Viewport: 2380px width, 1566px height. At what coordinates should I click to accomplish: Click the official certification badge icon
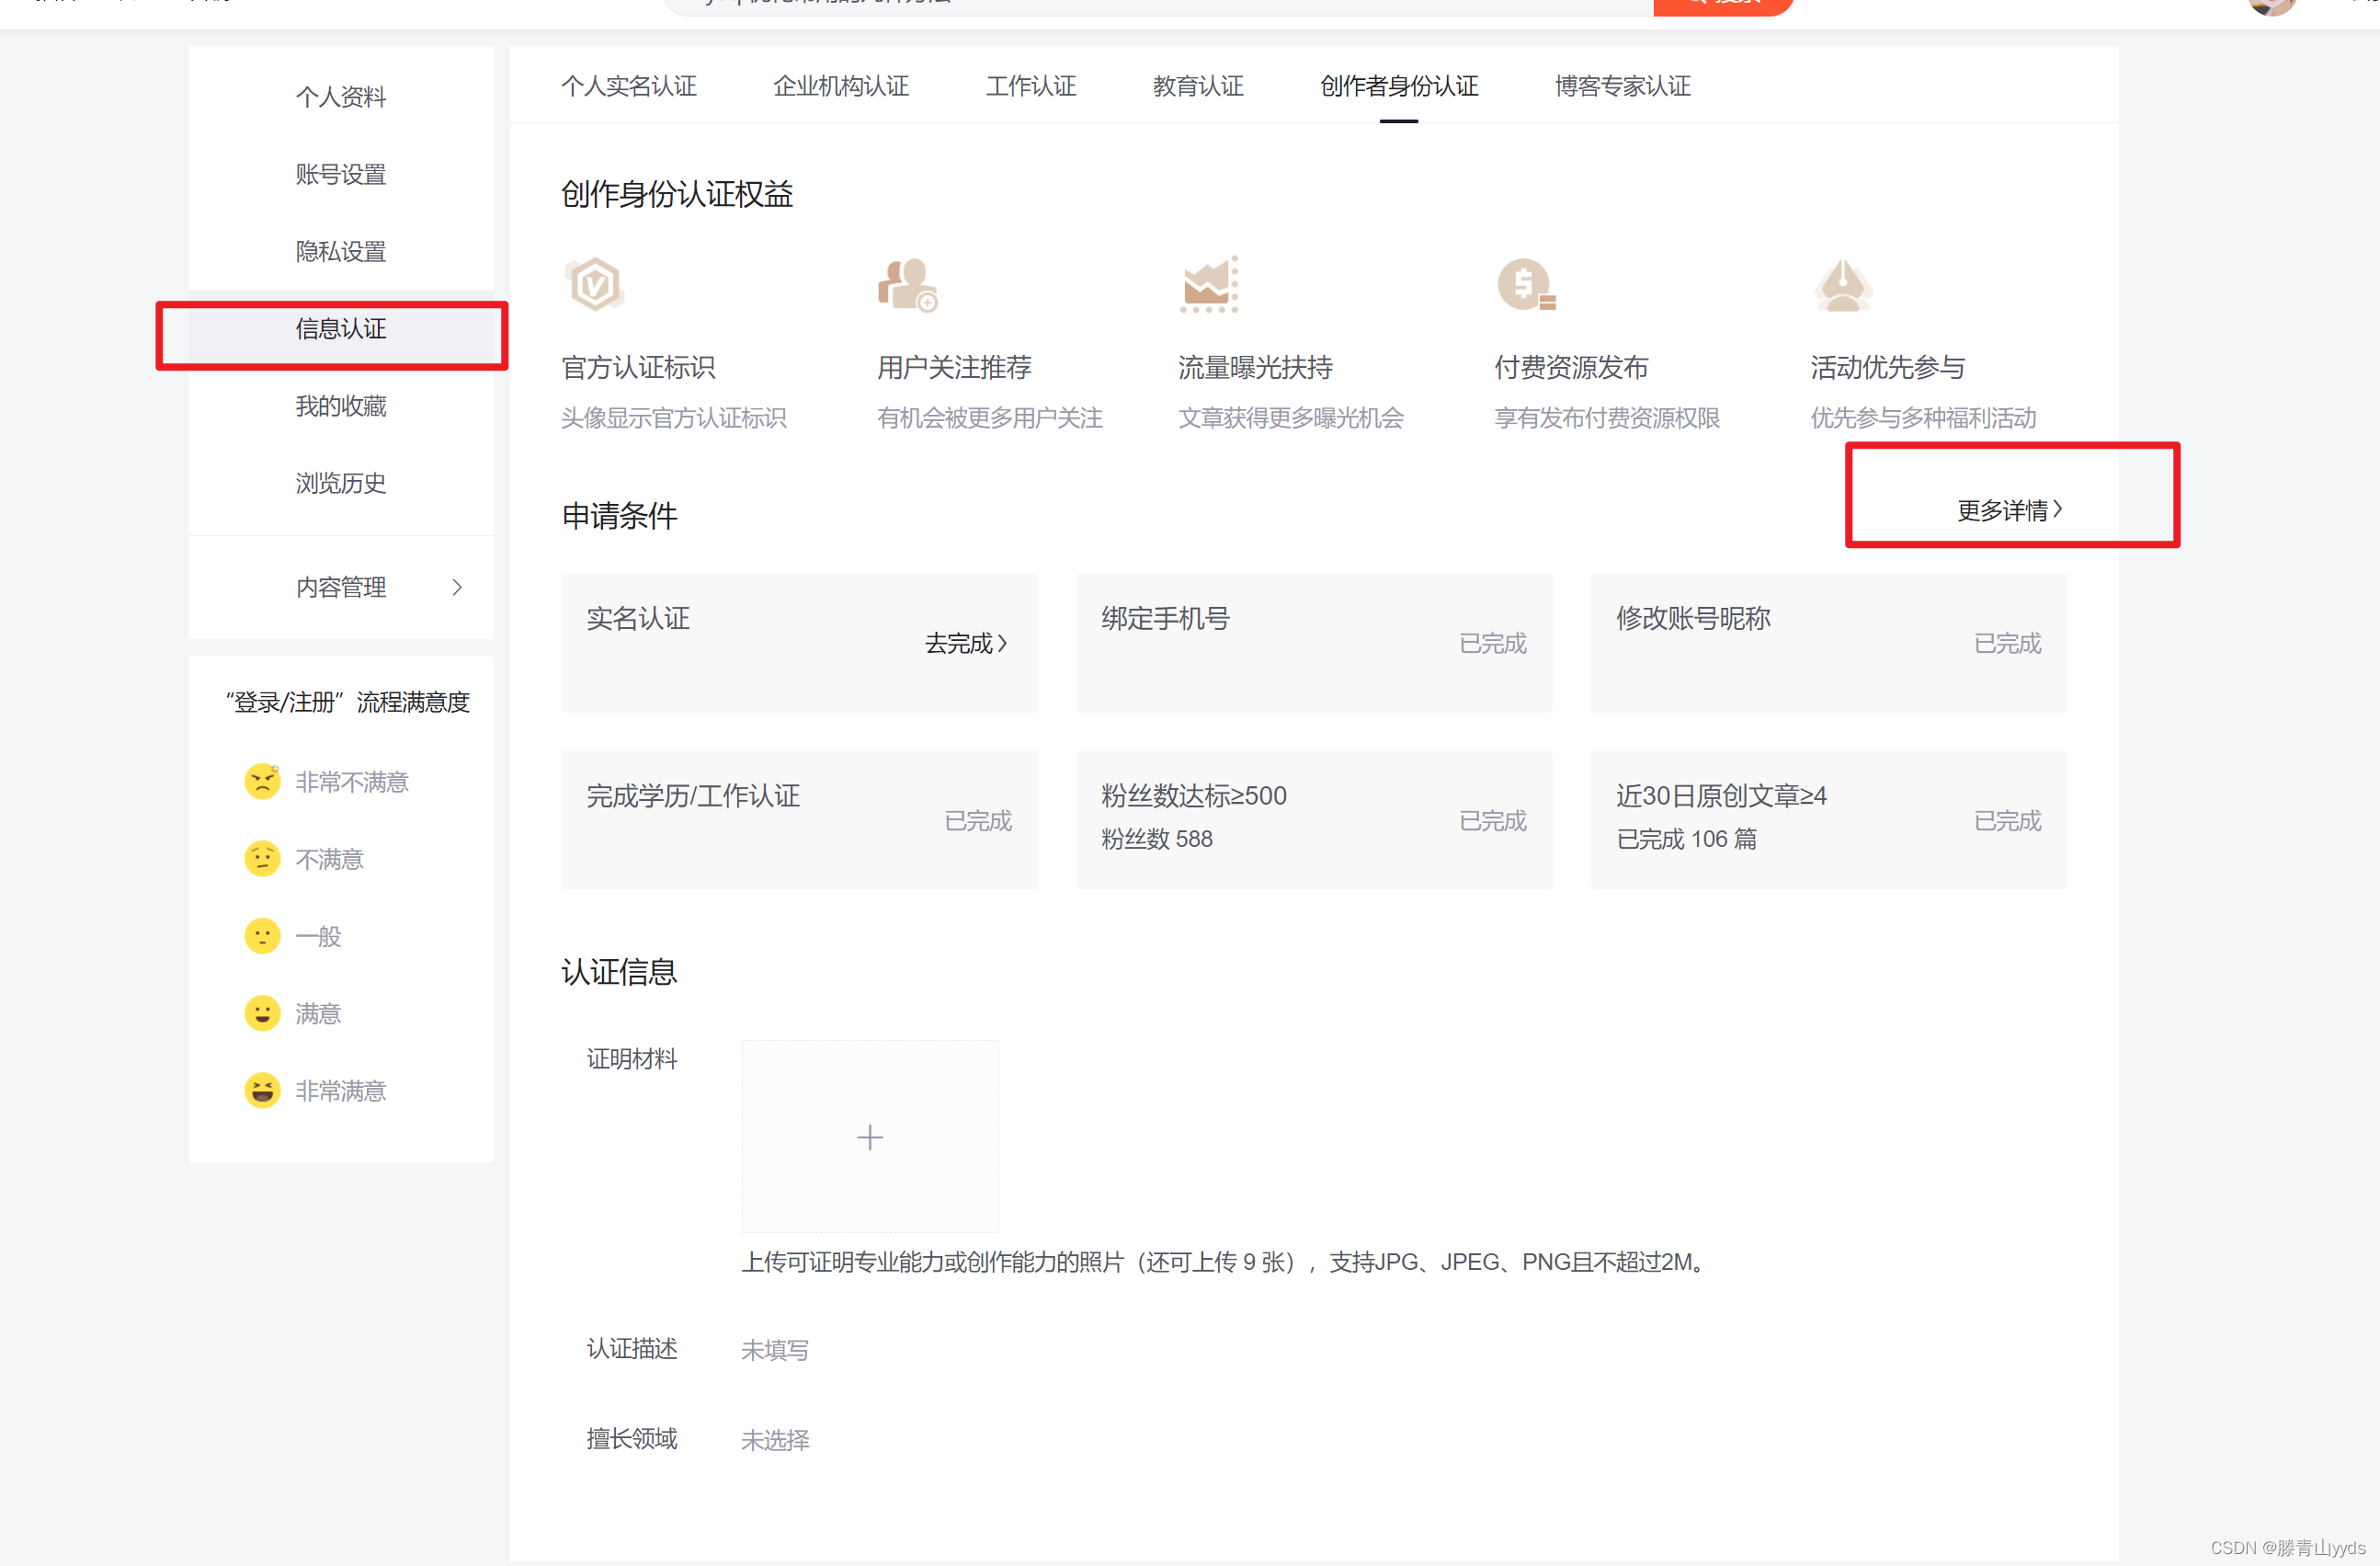(594, 284)
